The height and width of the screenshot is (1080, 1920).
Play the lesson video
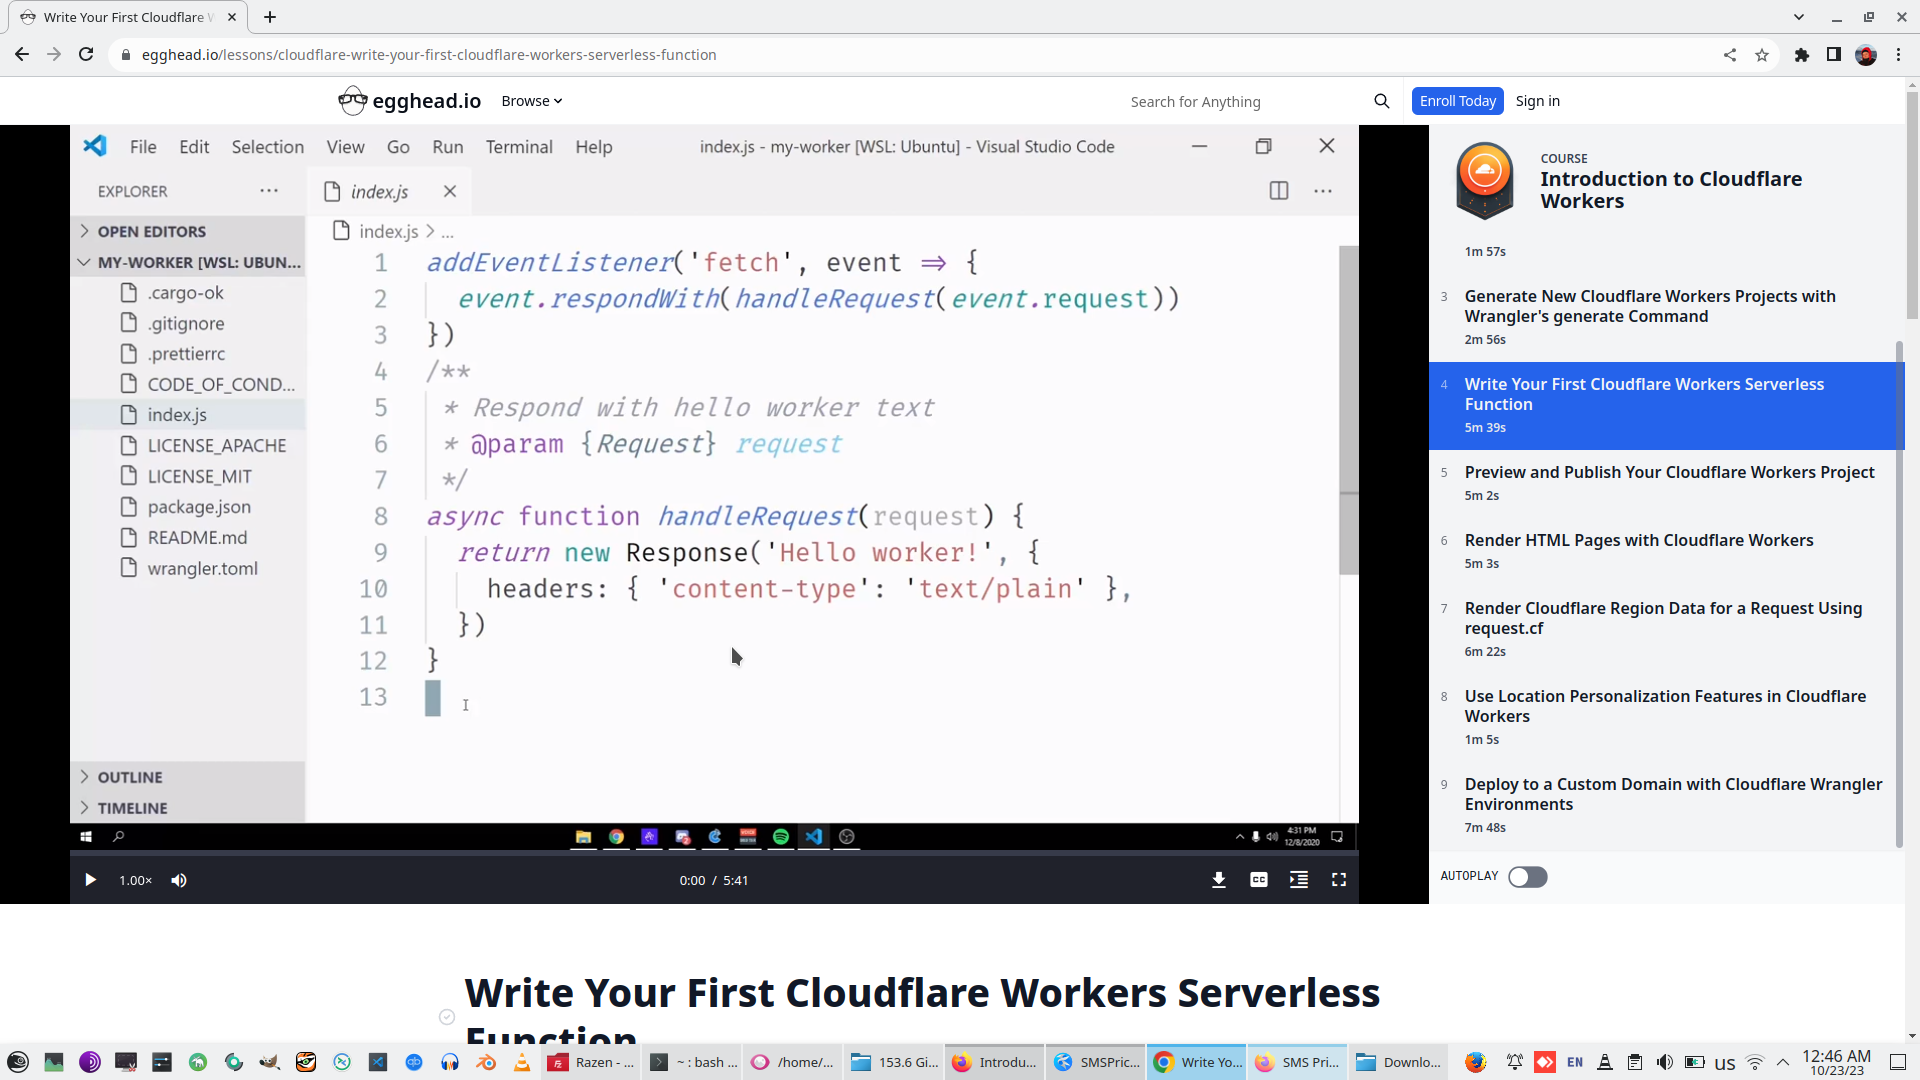coord(90,880)
